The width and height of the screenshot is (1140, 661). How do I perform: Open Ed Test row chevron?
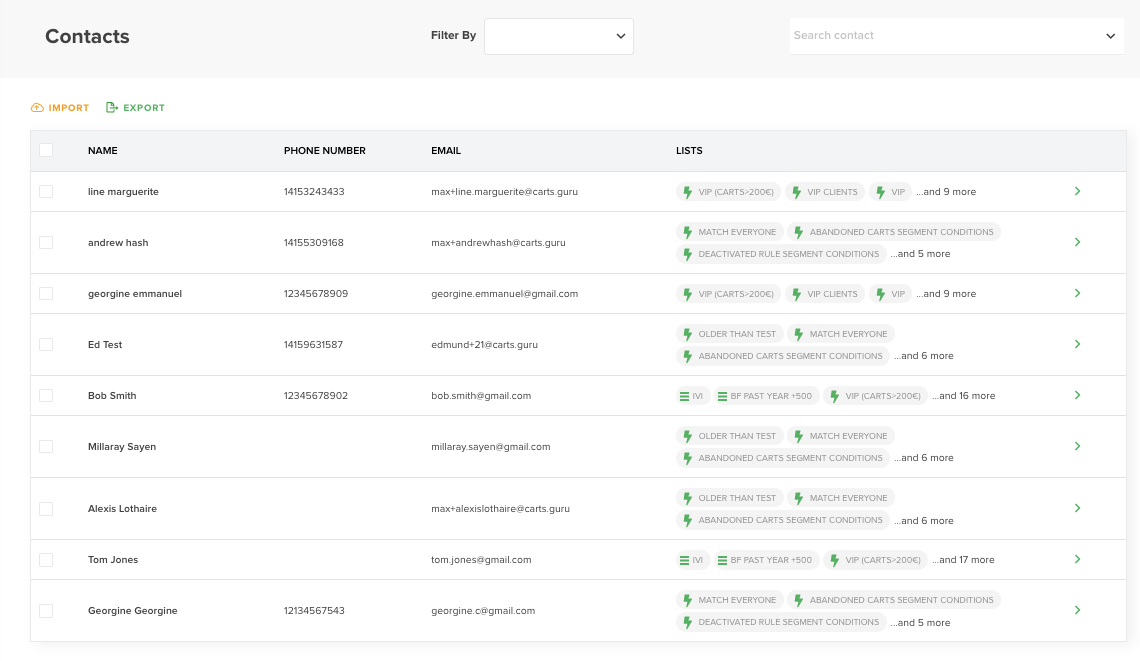coord(1077,344)
